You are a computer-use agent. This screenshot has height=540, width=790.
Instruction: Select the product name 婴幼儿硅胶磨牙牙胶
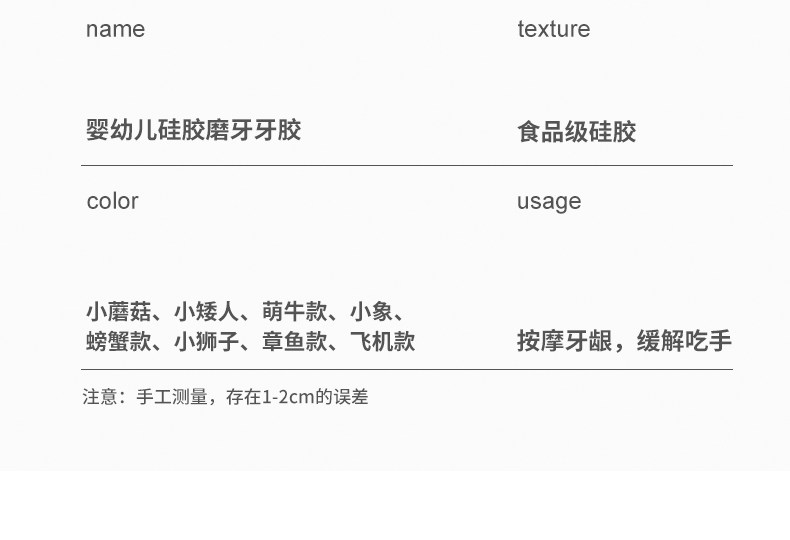pyautogui.click(x=193, y=130)
